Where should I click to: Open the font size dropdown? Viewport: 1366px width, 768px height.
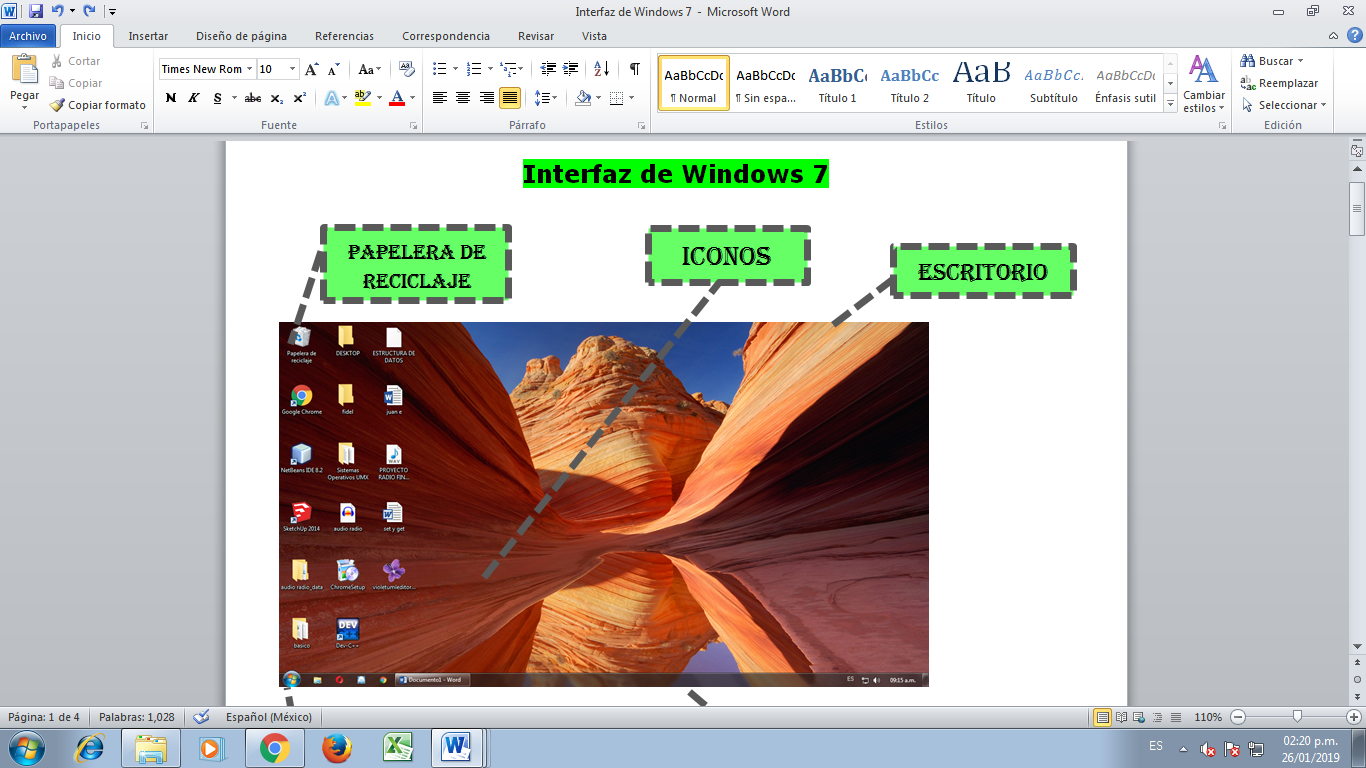(293, 69)
